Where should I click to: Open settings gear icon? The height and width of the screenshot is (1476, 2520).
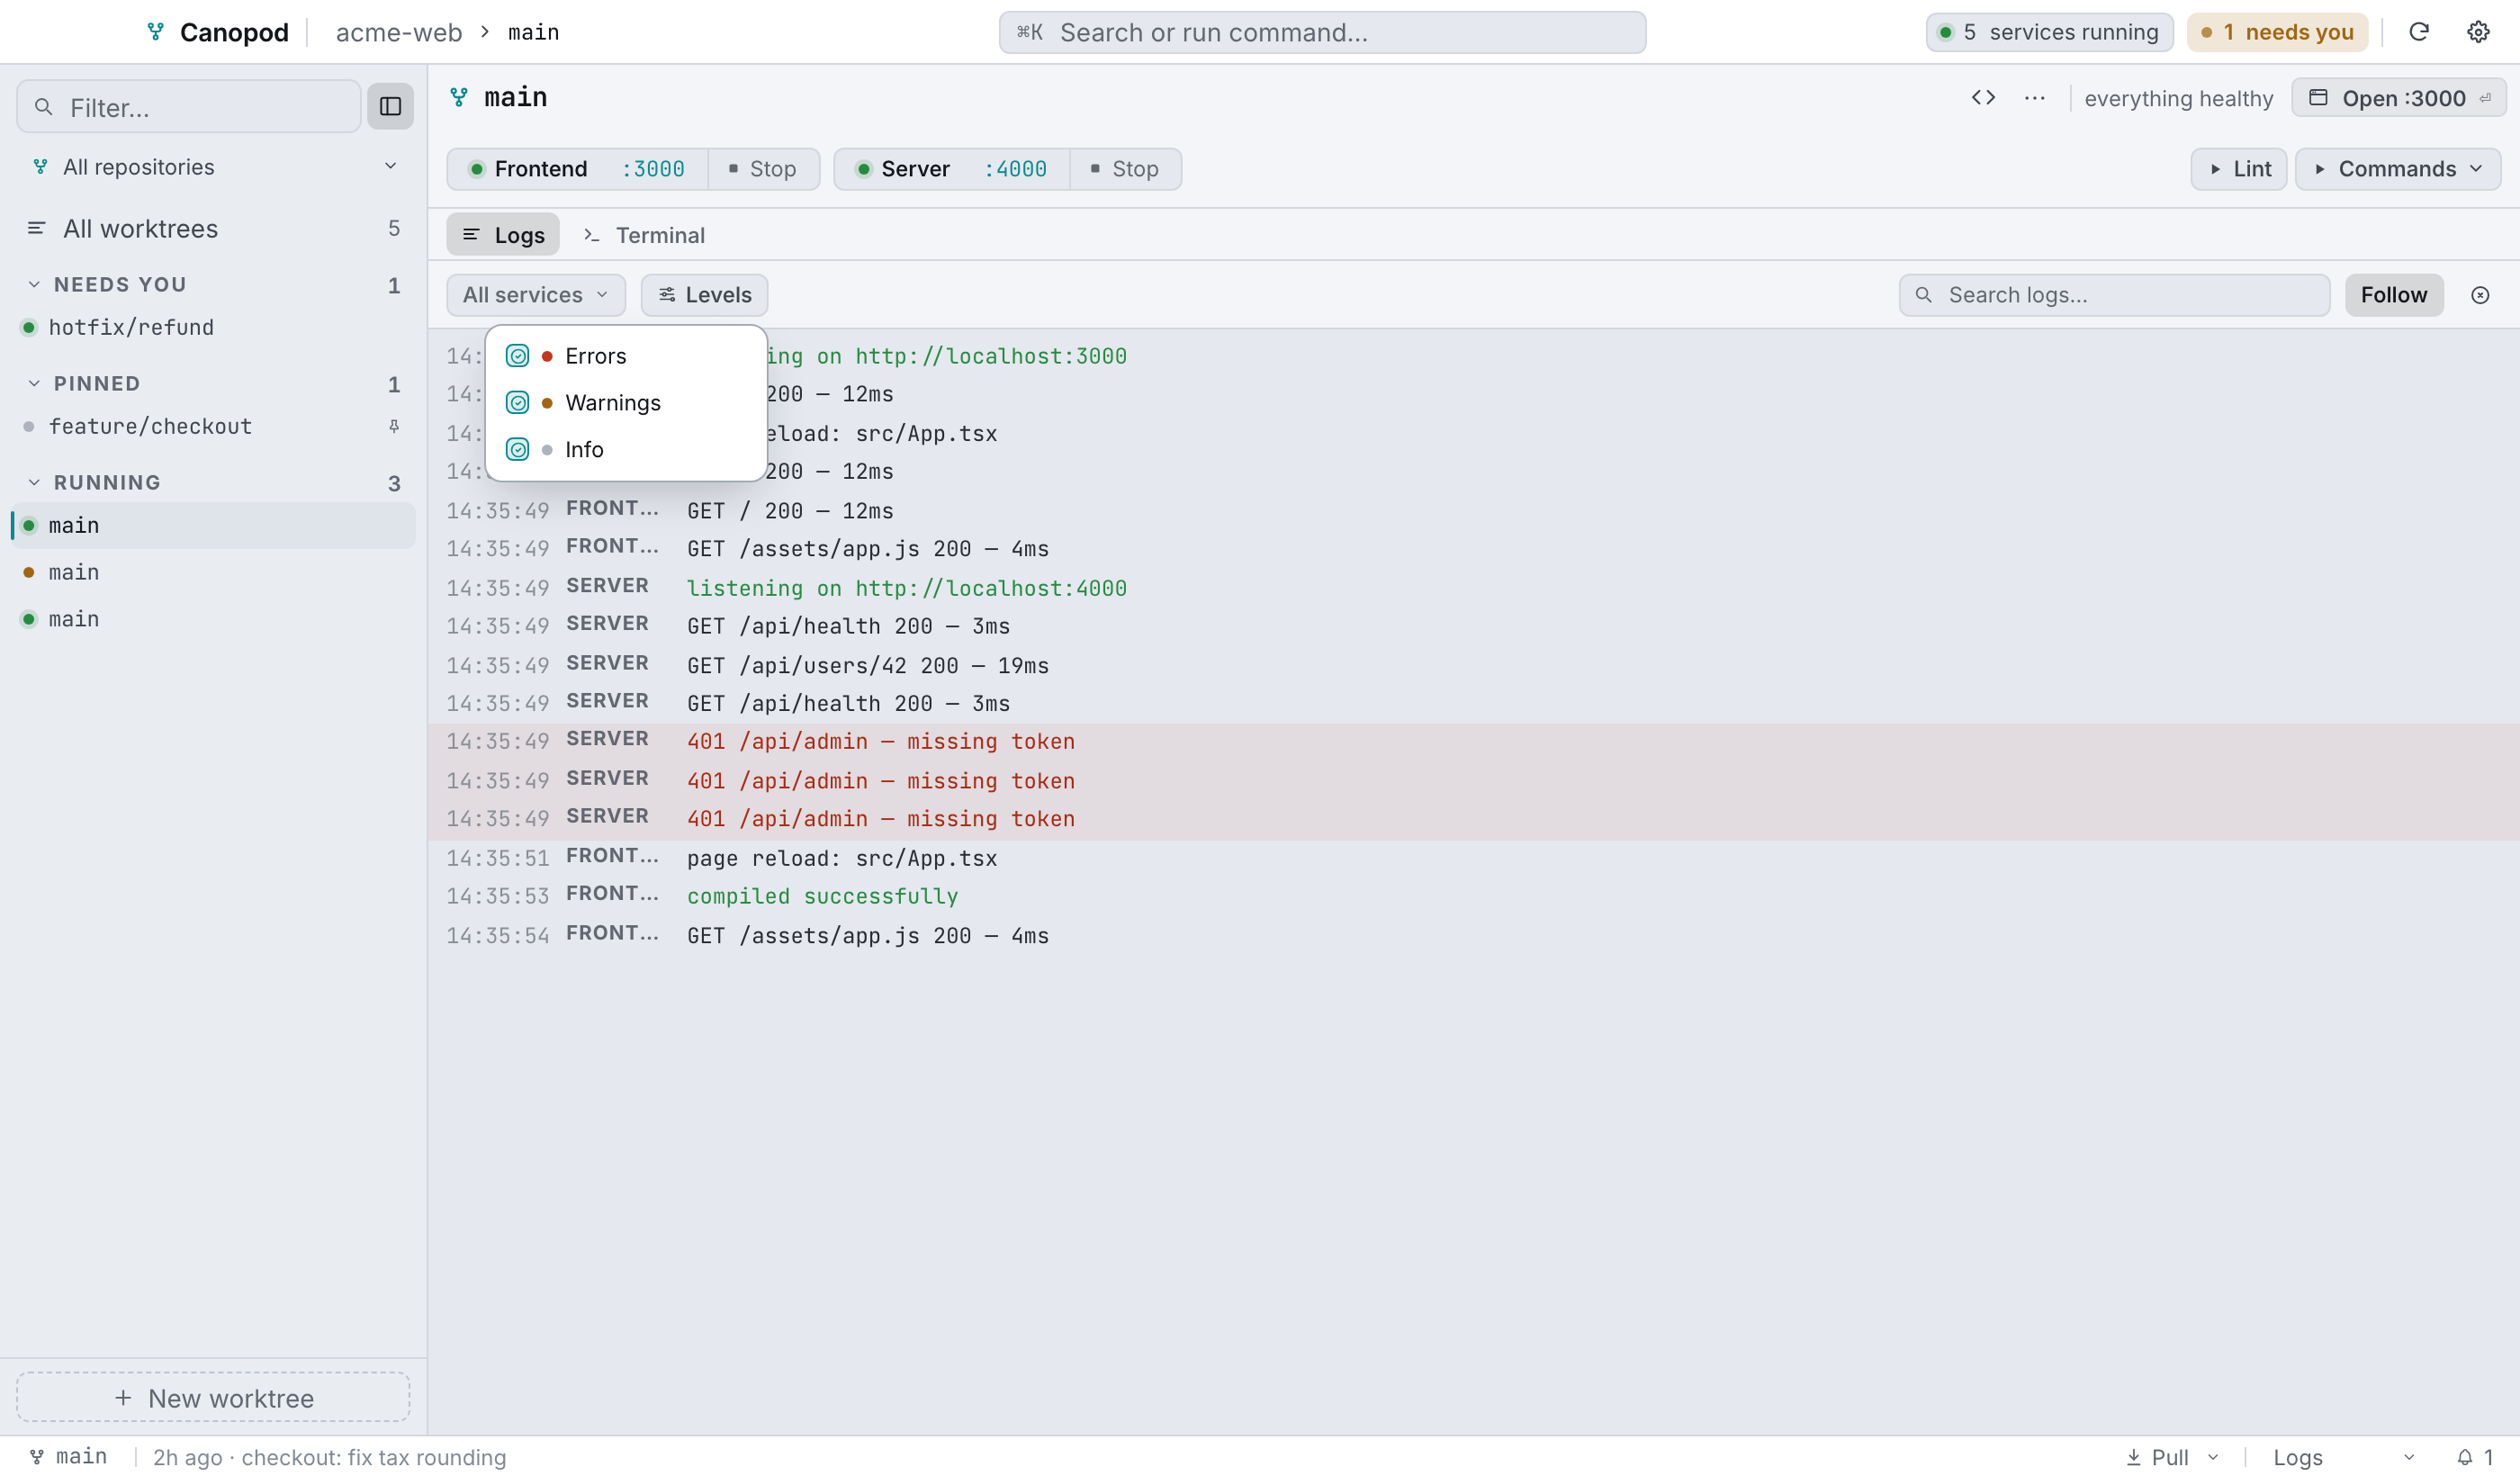tap(2477, 32)
